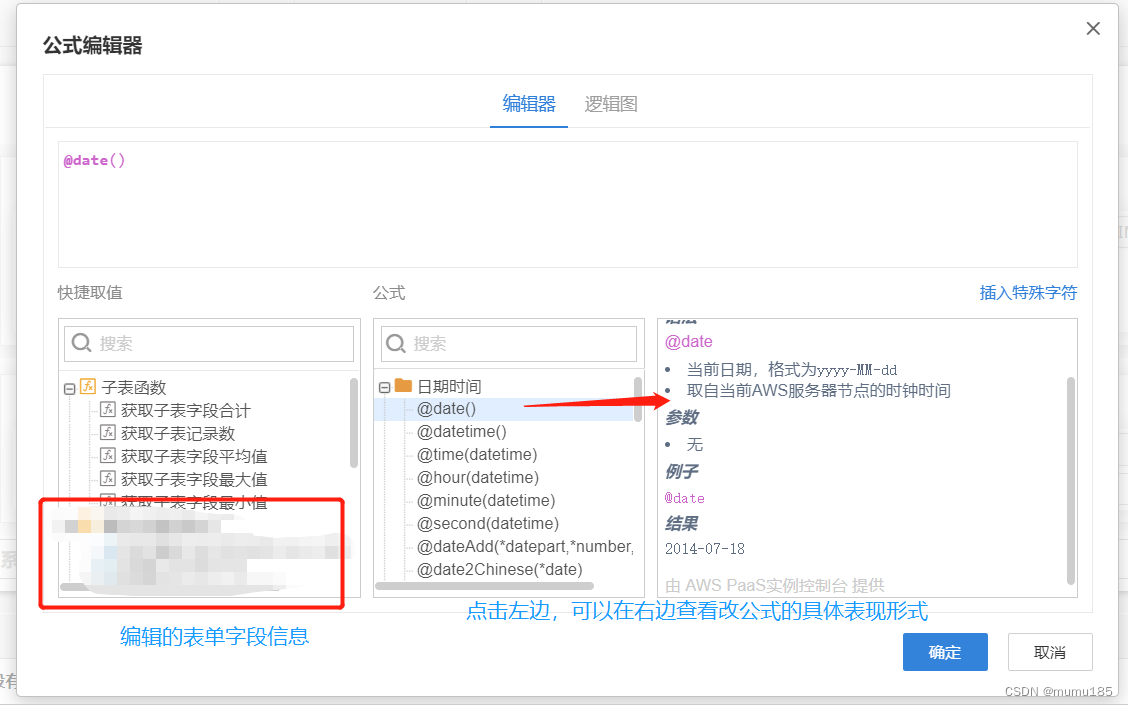The height and width of the screenshot is (706, 1128).
Task: Select the @date2Chinese(*date) formula
Action: point(499,570)
